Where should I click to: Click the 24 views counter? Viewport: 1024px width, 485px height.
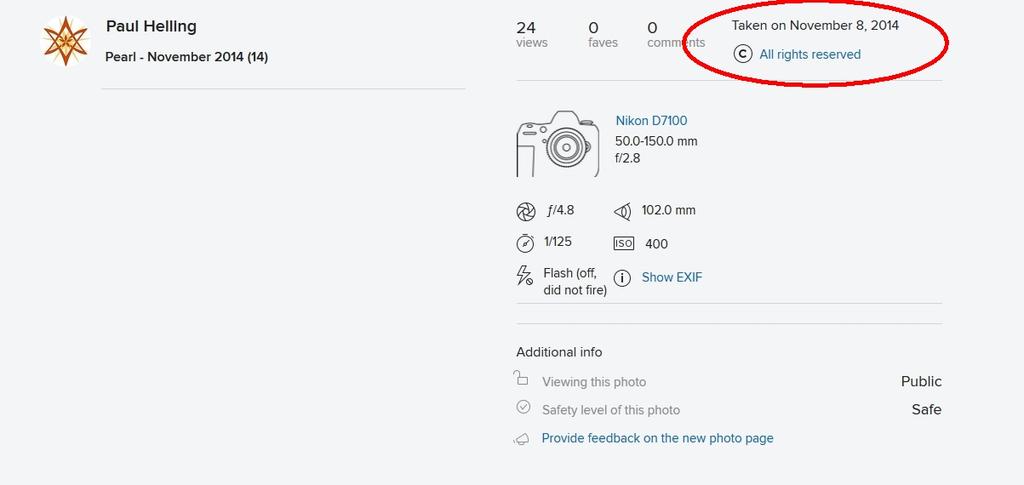[531, 34]
